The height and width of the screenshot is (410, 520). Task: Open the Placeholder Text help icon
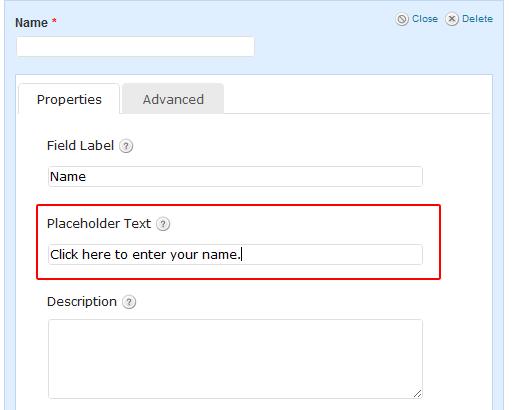163,224
